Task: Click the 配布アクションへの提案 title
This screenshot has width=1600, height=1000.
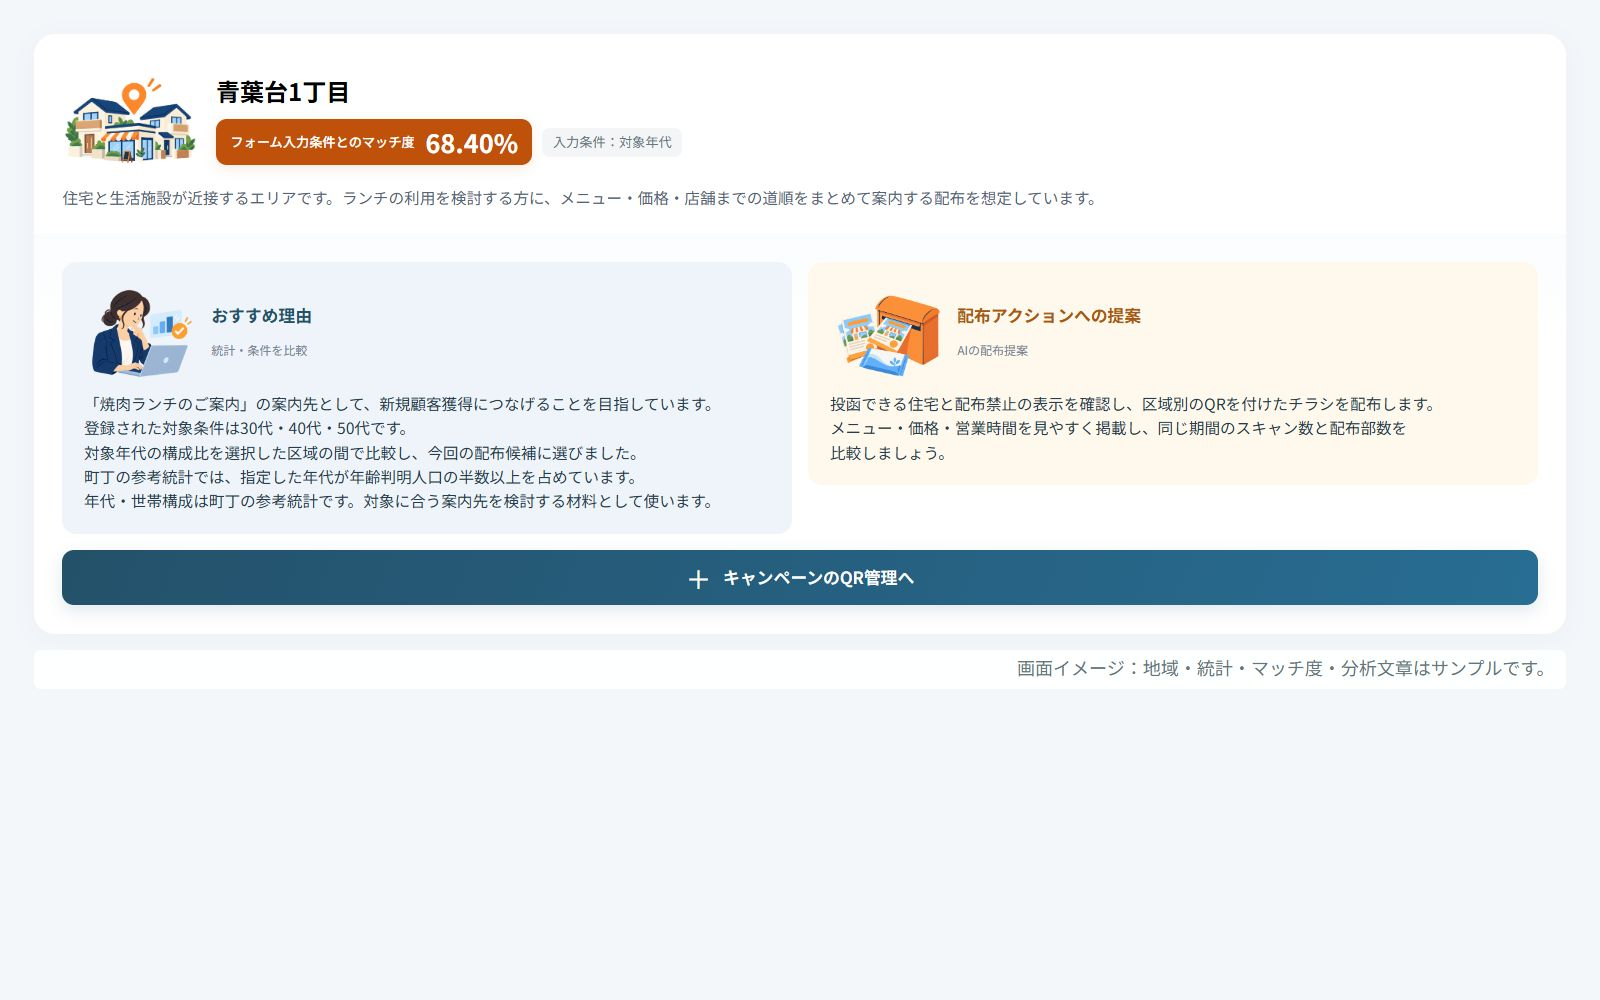Action: [x=1049, y=316]
